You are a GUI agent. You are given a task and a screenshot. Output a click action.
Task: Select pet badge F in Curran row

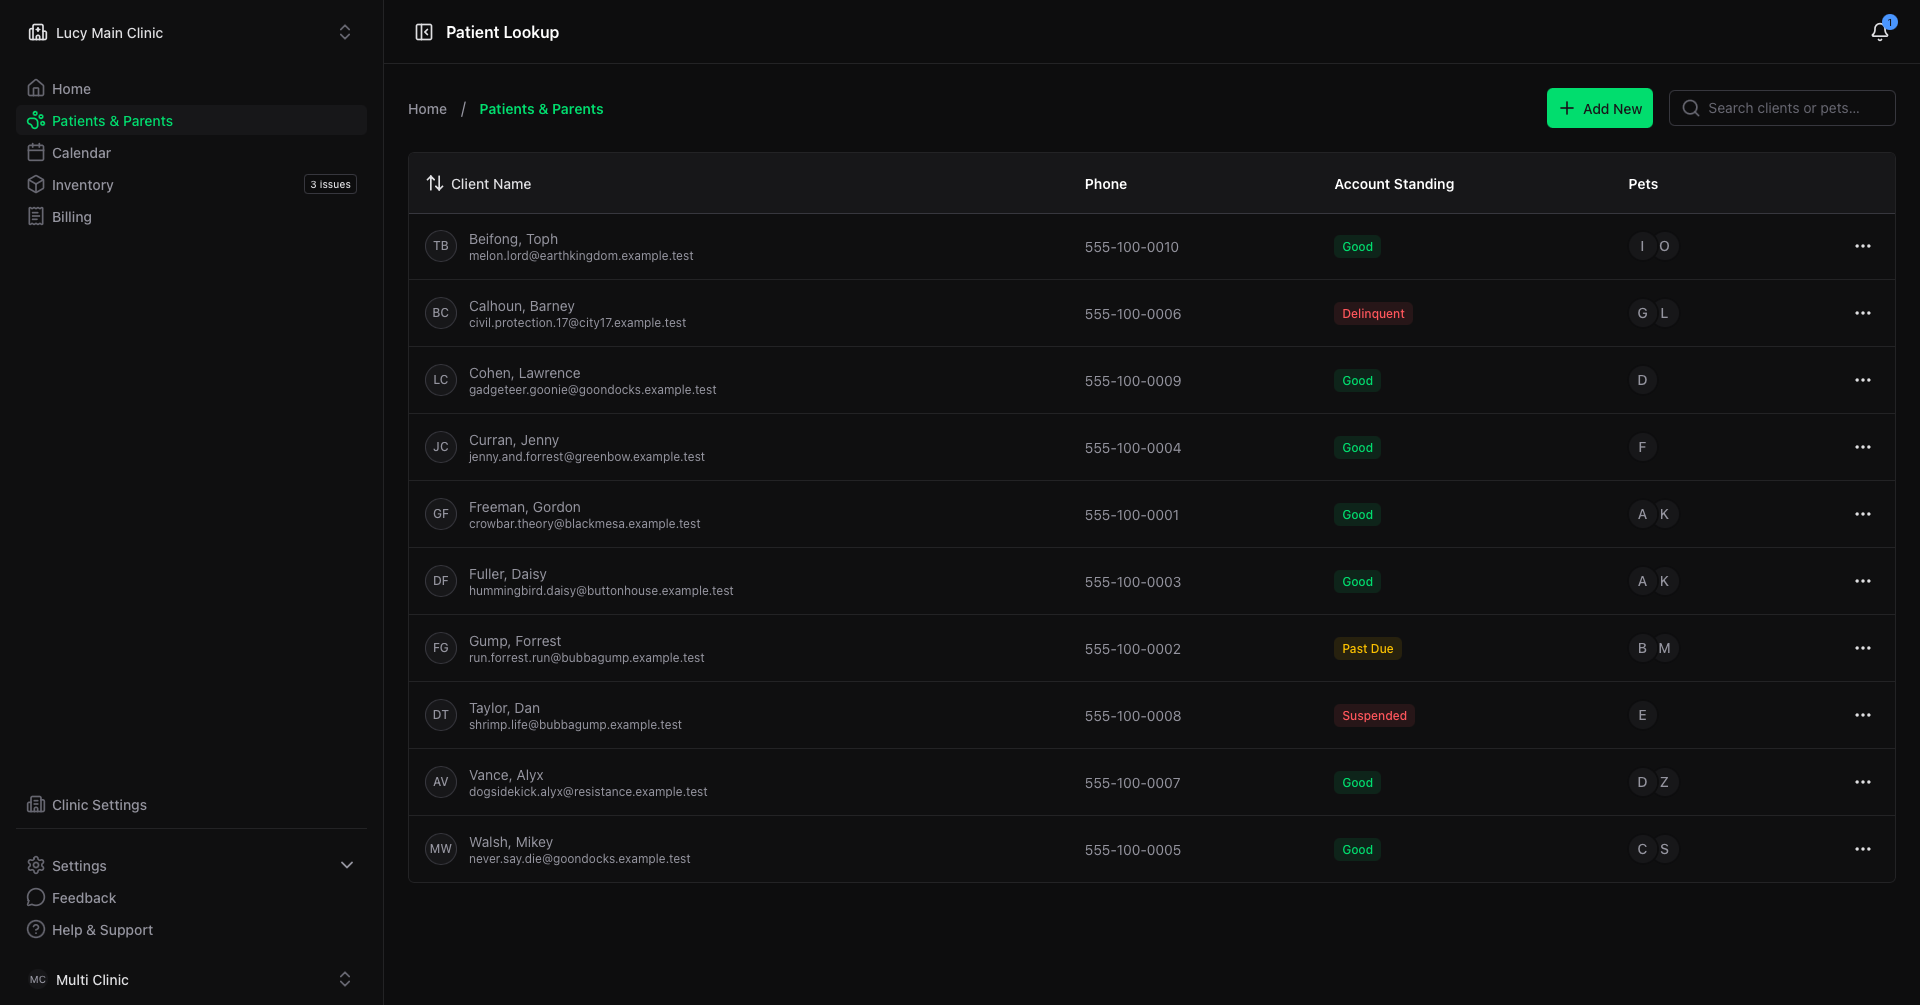point(1642,447)
